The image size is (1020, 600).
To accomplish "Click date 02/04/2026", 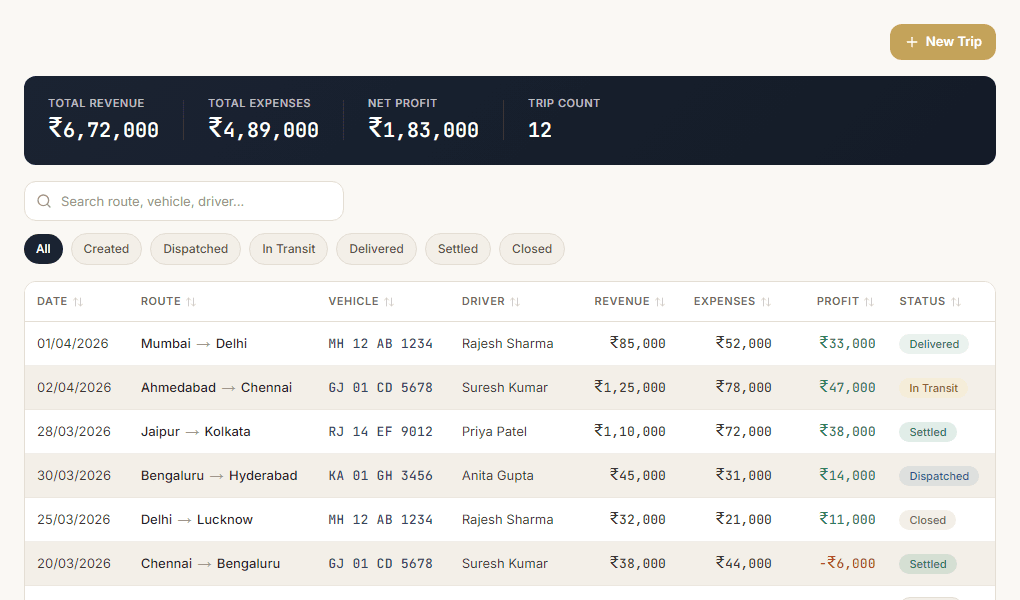I will pyautogui.click(x=74, y=388).
